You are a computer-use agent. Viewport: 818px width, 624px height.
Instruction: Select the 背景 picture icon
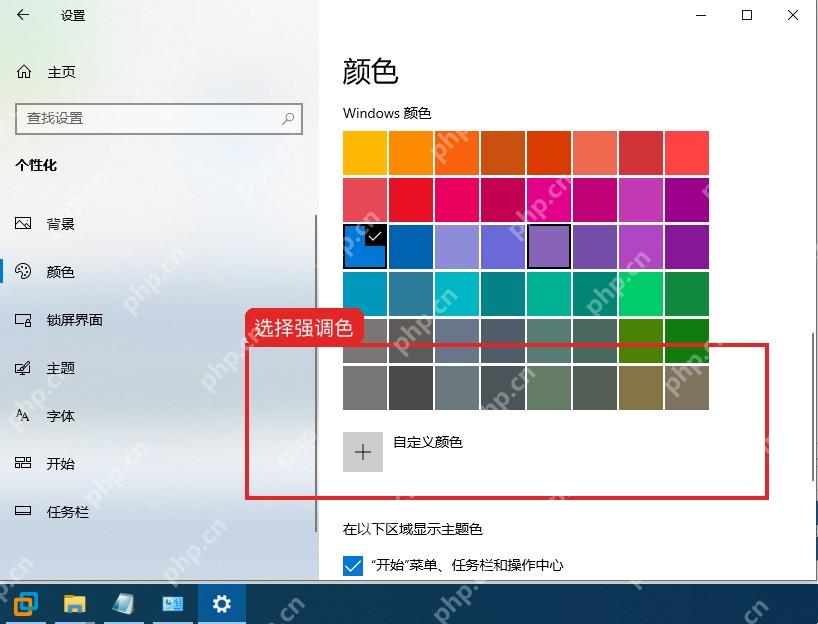tap(23, 224)
